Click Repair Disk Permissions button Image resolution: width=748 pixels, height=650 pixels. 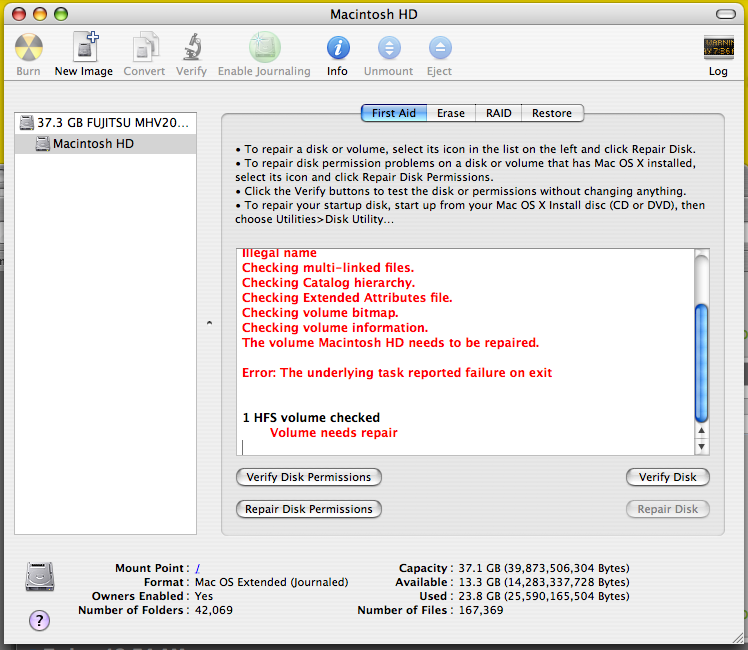pyautogui.click(x=309, y=509)
